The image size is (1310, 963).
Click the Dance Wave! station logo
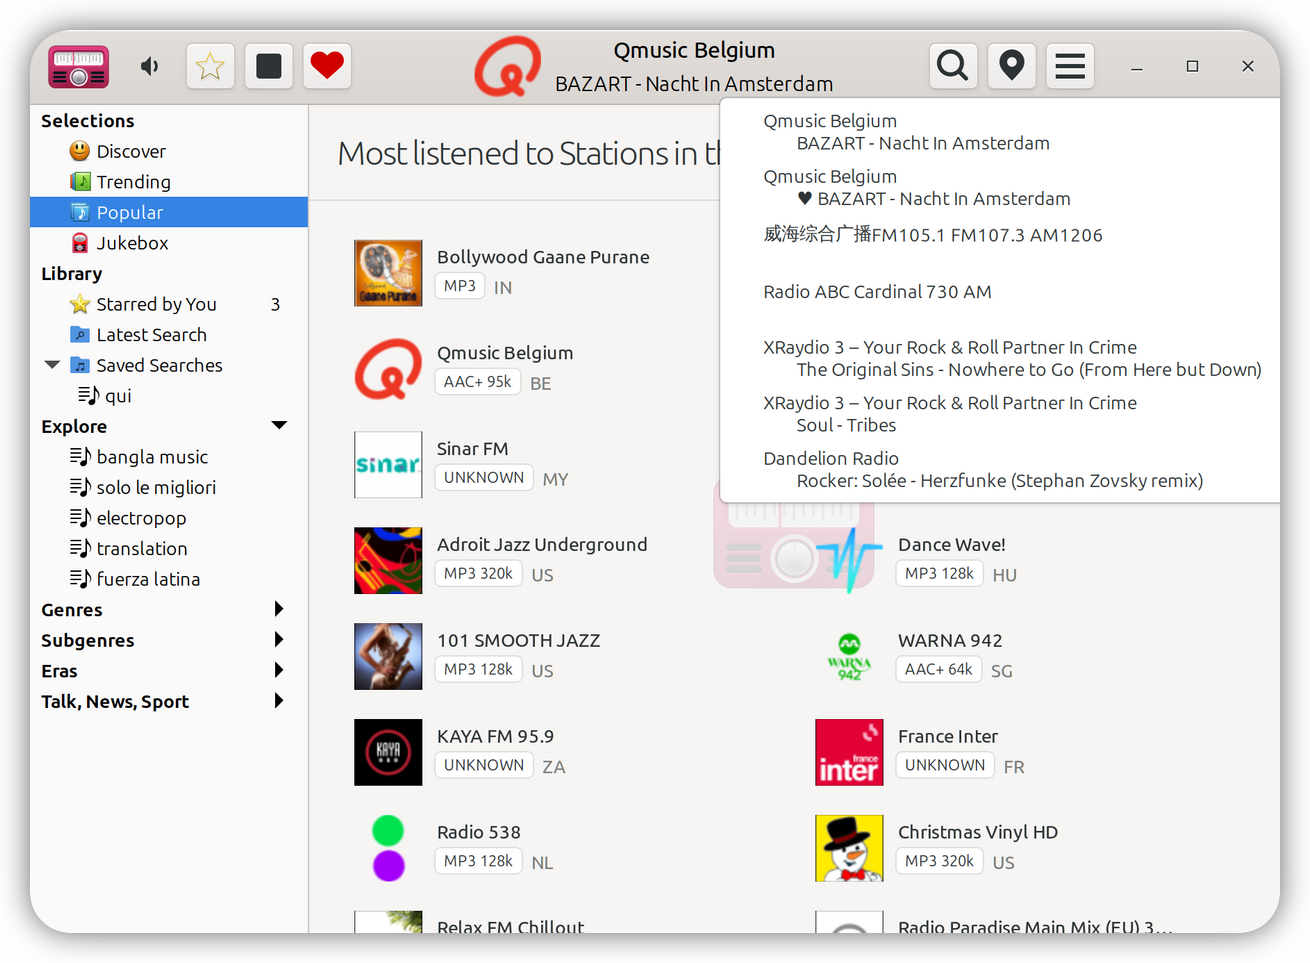coord(849,561)
